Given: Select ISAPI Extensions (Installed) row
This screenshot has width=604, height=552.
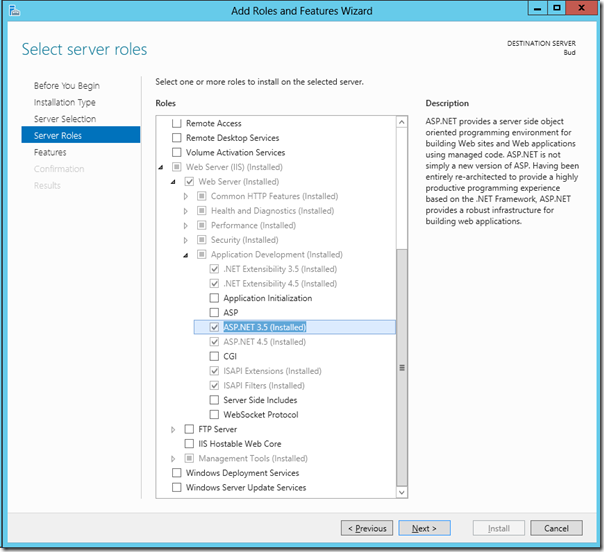Looking at the screenshot, I should [x=272, y=371].
